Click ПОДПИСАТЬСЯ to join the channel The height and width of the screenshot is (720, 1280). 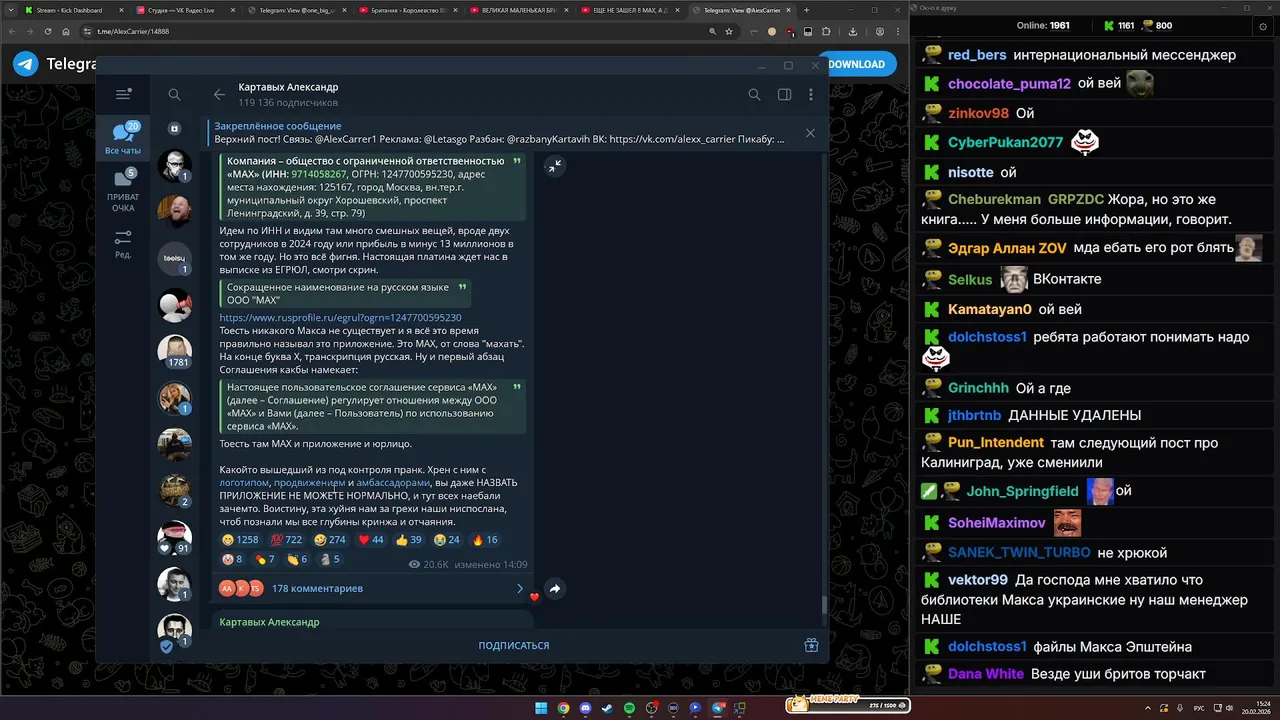[x=514, y=645]
